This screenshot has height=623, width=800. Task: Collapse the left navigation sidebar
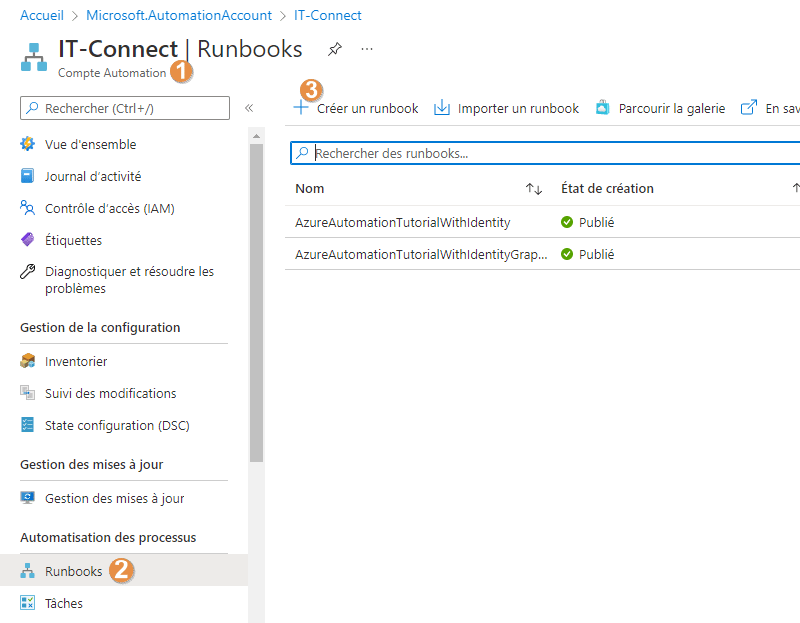[x=249, y=108]
